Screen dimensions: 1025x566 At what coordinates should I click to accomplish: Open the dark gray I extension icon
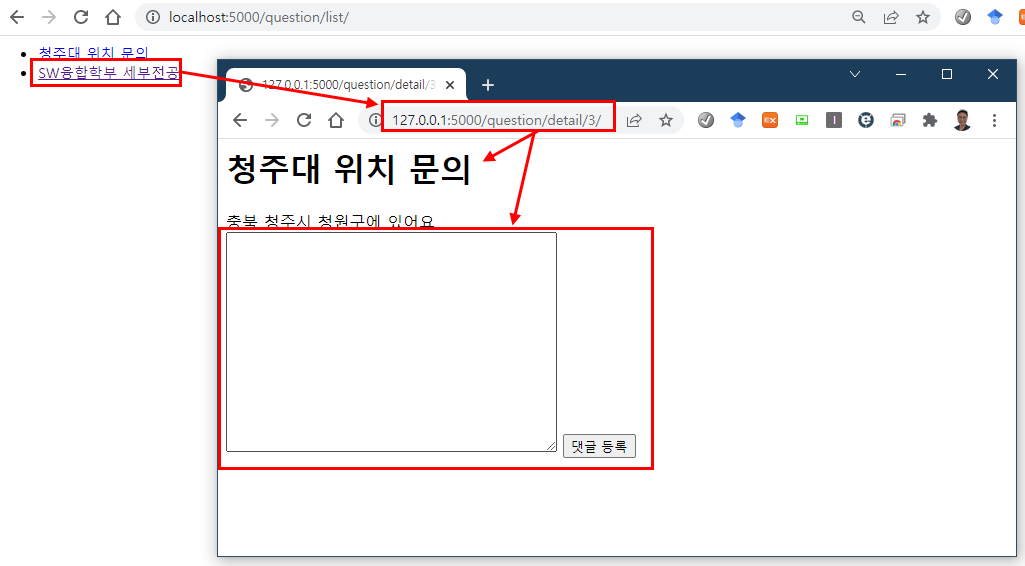coord(833,120)
